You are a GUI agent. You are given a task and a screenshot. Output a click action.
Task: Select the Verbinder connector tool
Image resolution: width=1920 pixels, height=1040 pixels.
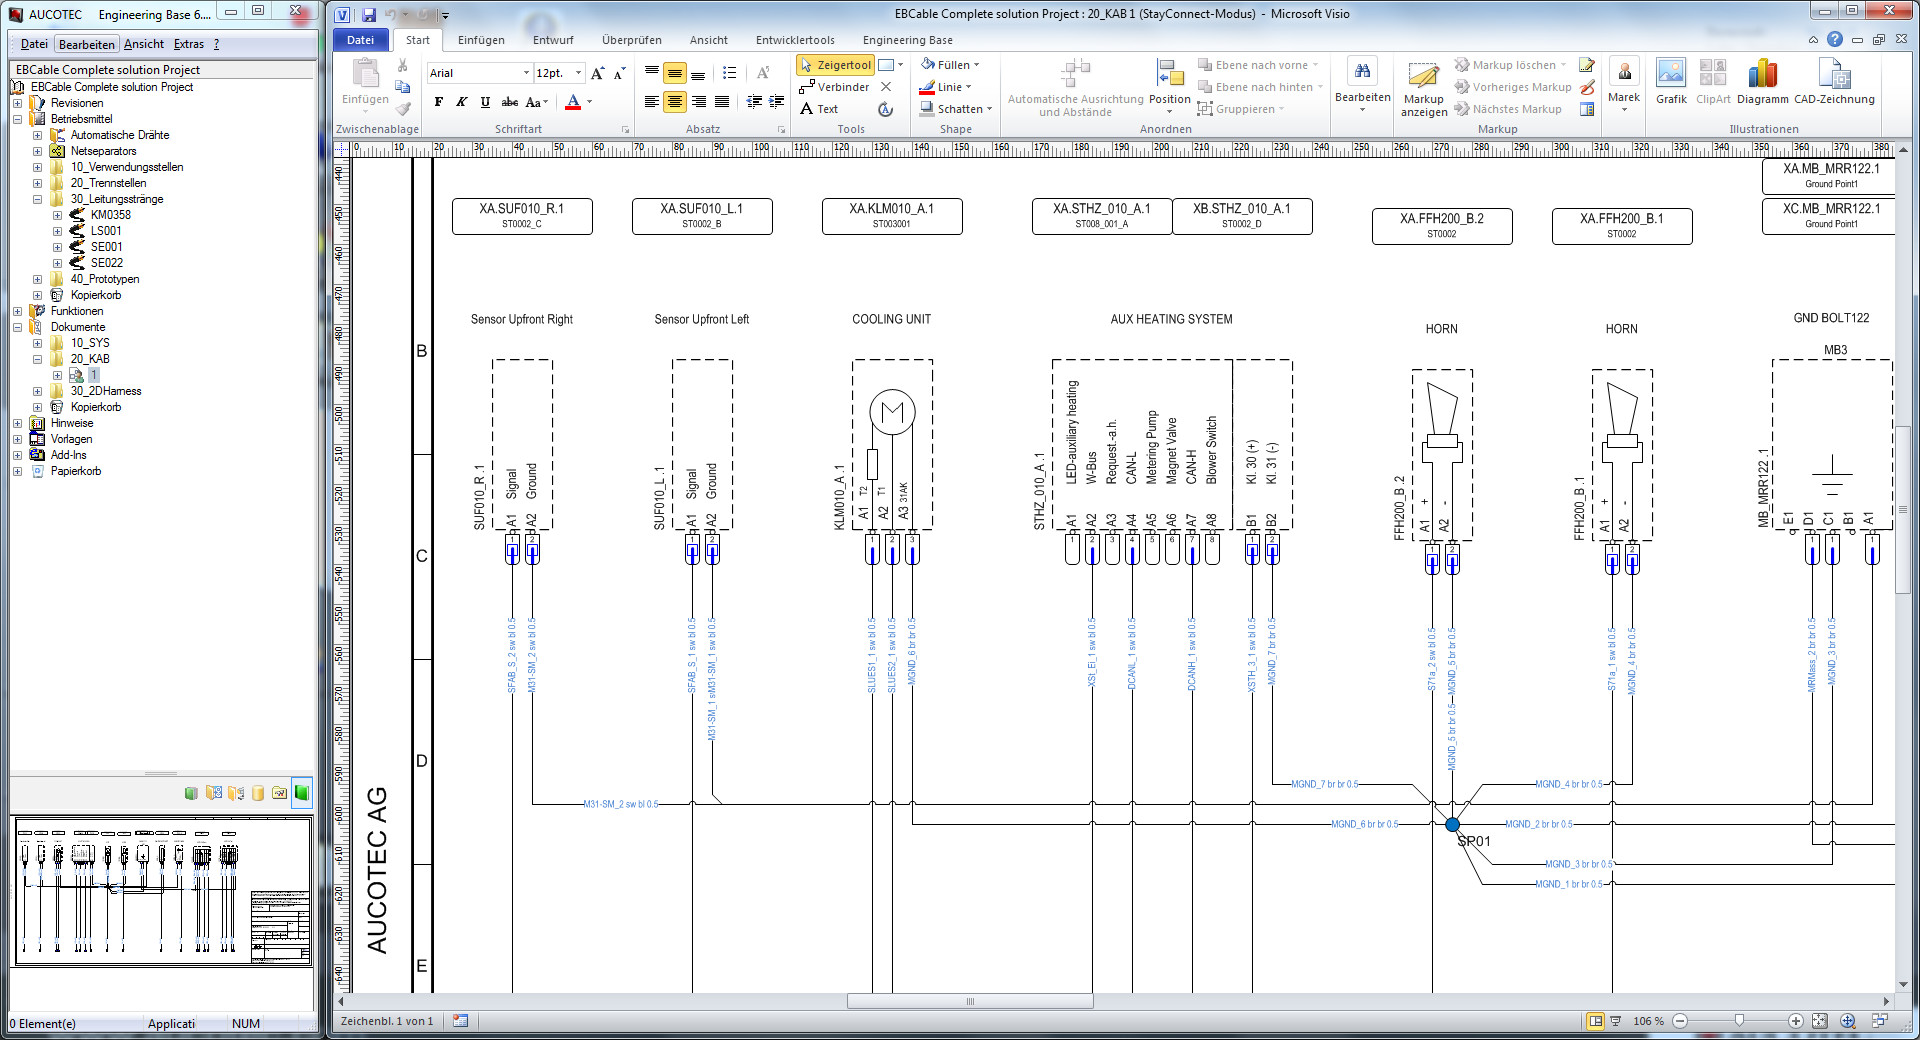click(834, 87)
